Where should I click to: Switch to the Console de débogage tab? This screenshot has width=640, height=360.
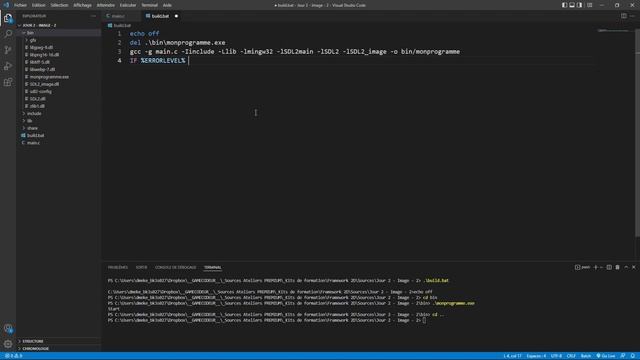pyautogui.click(x=176, y=267)
